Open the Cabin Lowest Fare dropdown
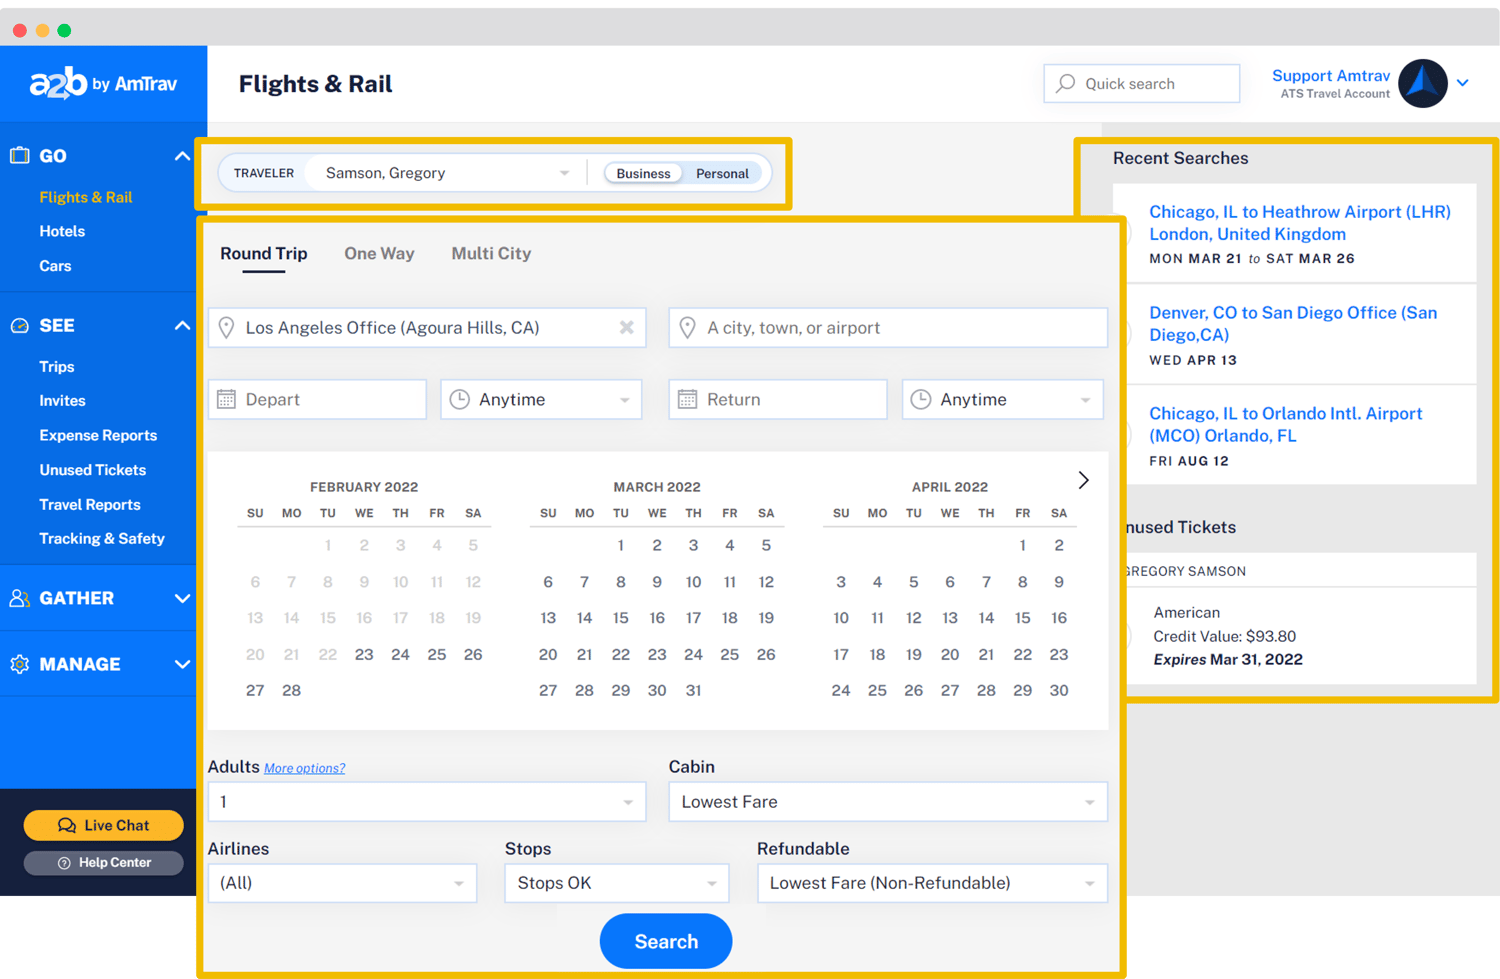Image resolution: width=1500 pixels, height=979 pixels. 887,802
